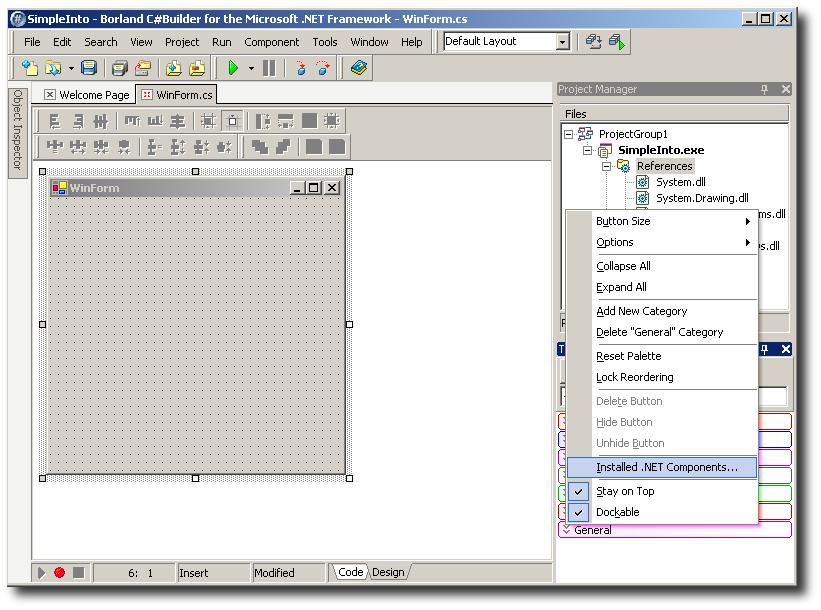Switch to the Welcome Page tab
Viewport: 821px width, 610px height.
tap(87, 95)
